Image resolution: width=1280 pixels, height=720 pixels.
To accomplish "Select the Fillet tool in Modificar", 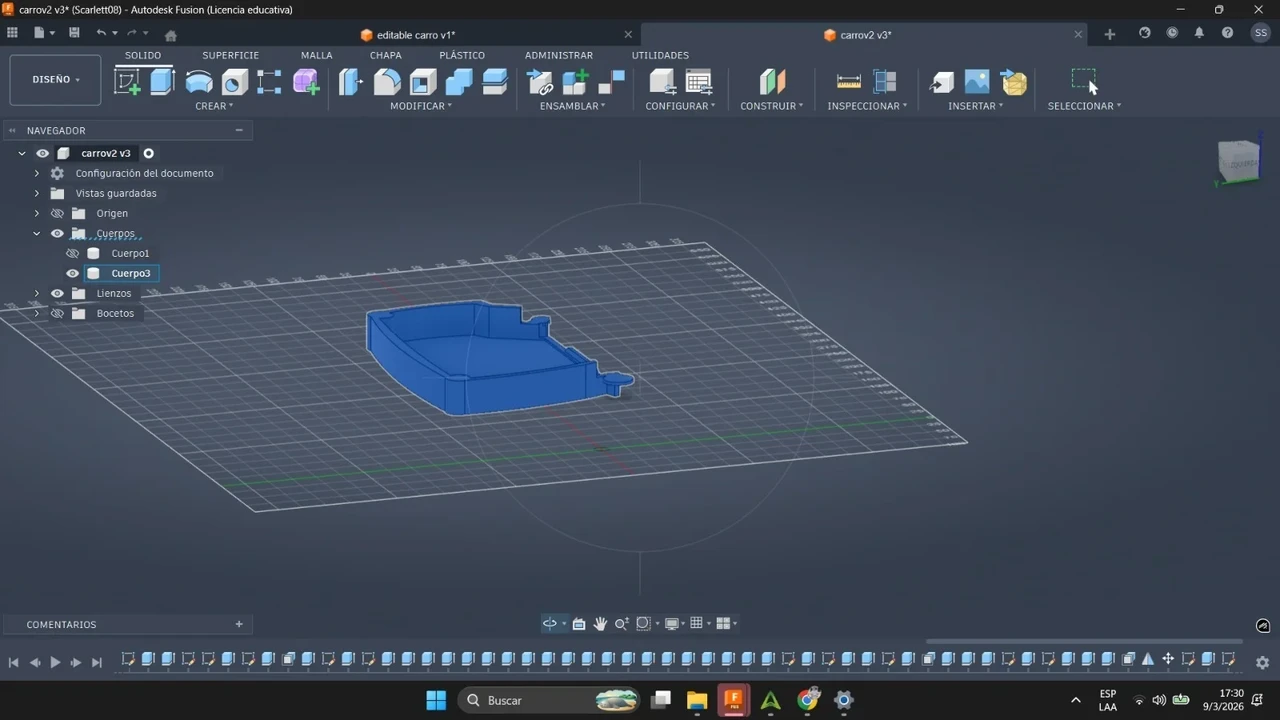I will pyautogui.click(x=387, y=81).
